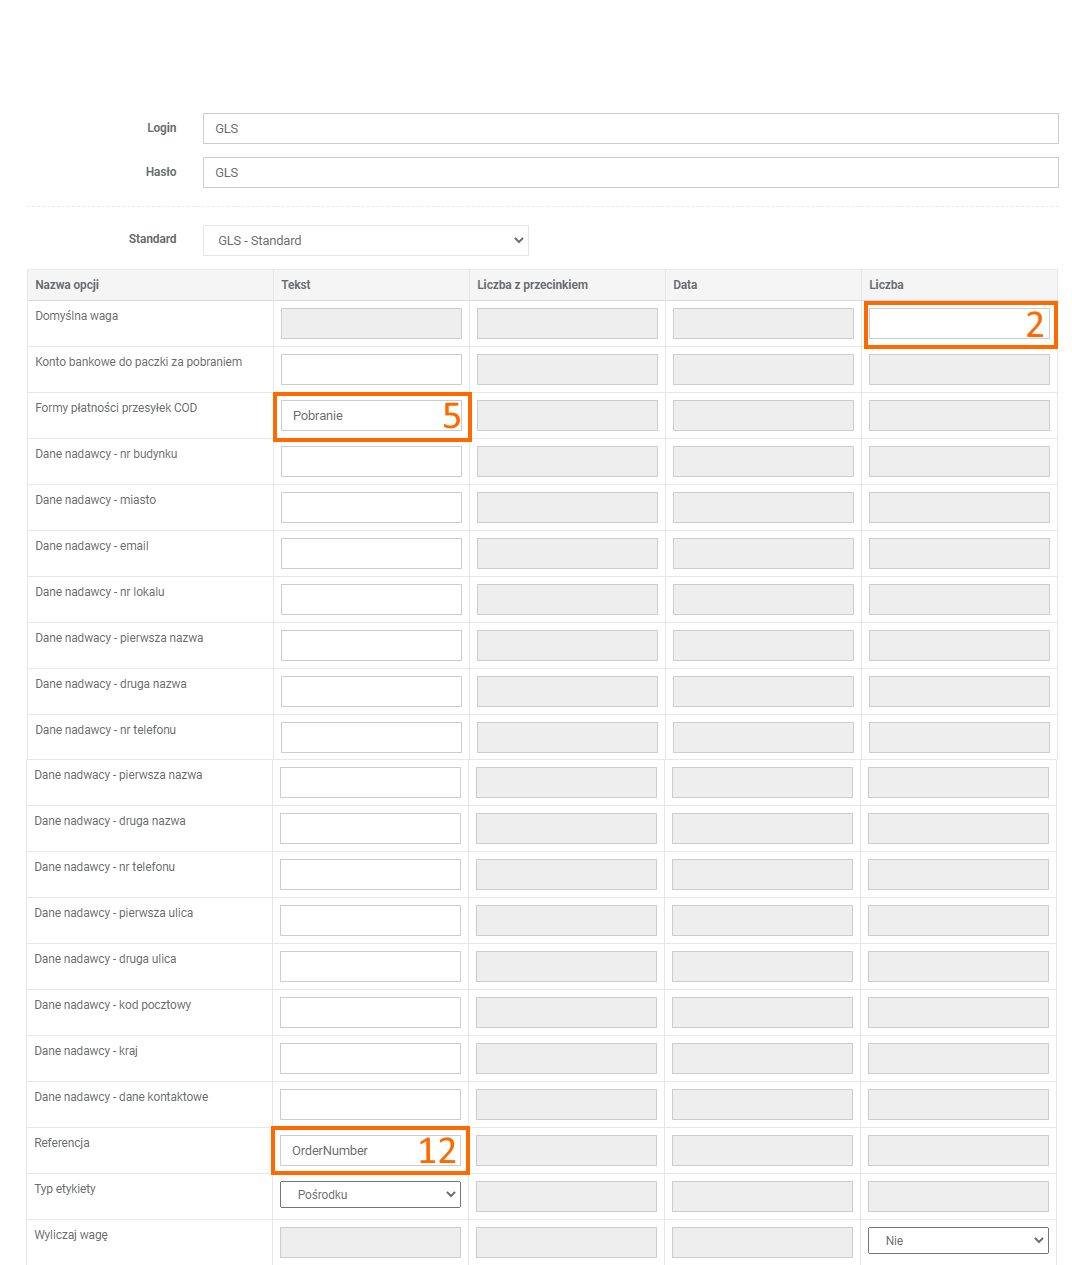1072x1265 pixels.
Task: Focus the Dane nadawcy druga ulica field
Action: click(x=370, y=966)
